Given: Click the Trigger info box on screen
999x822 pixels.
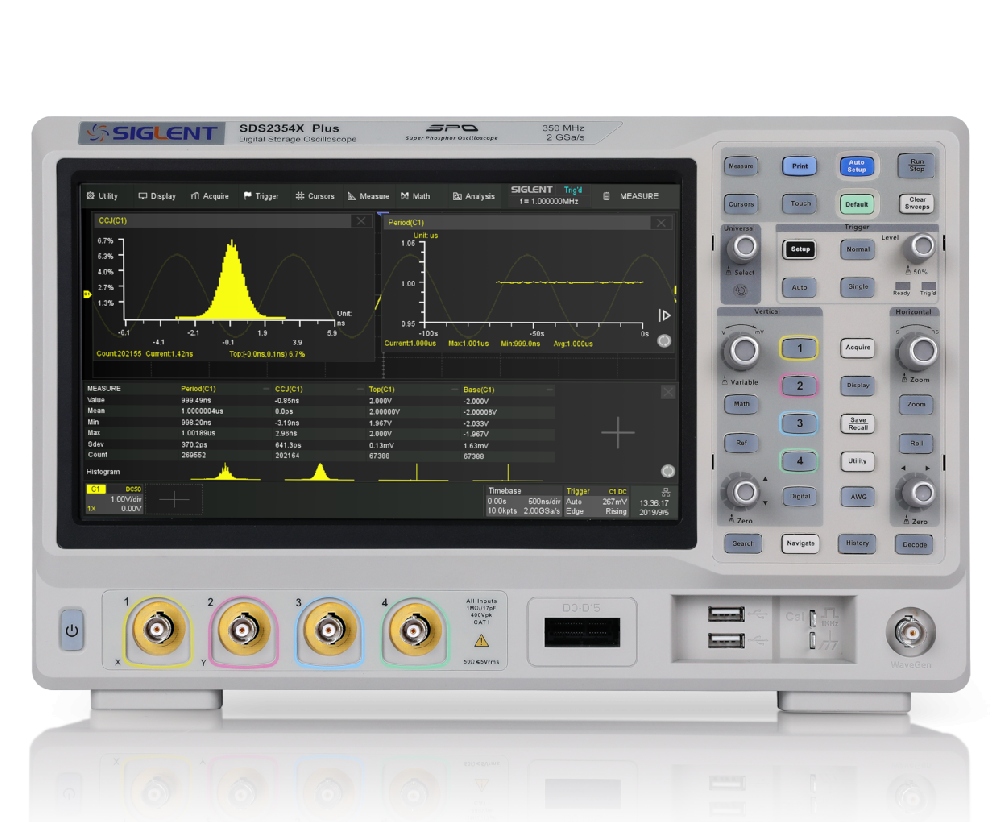Looking at the screenshot, I should pos(596,501).
